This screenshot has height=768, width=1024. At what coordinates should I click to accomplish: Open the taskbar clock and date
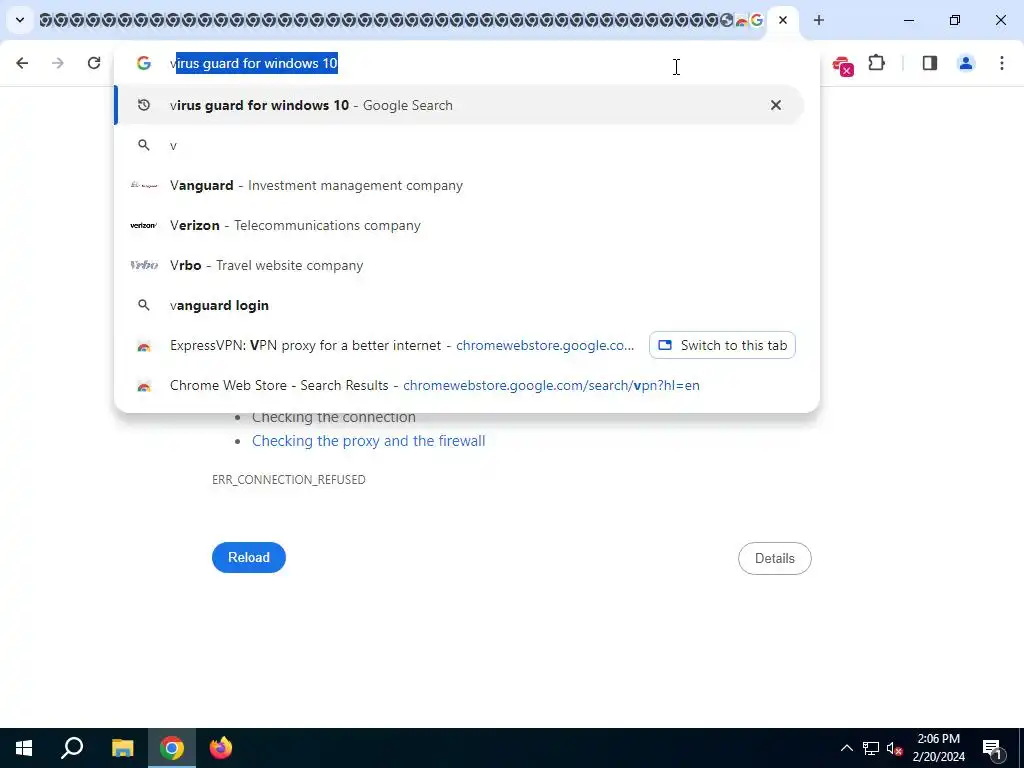click(938, 748)
